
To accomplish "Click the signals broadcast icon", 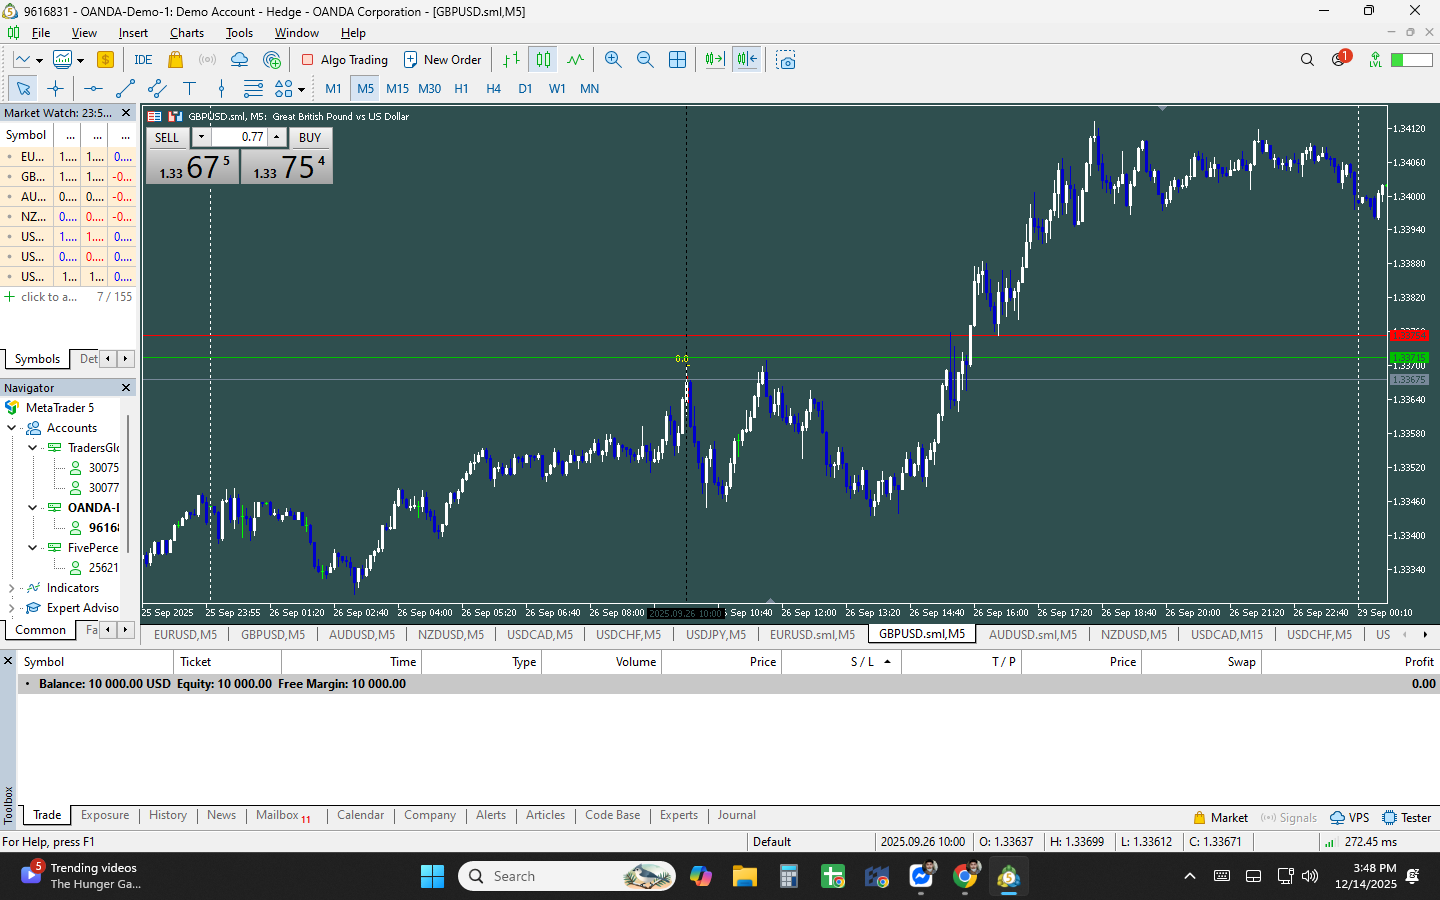I will pos(207,60).
